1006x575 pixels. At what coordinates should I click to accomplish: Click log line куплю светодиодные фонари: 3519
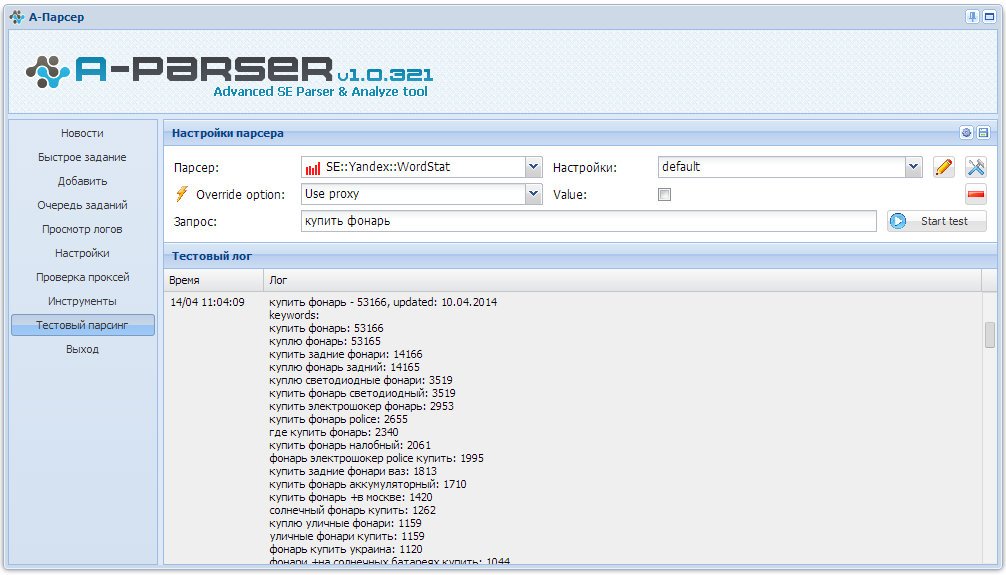tap(361, 381)
